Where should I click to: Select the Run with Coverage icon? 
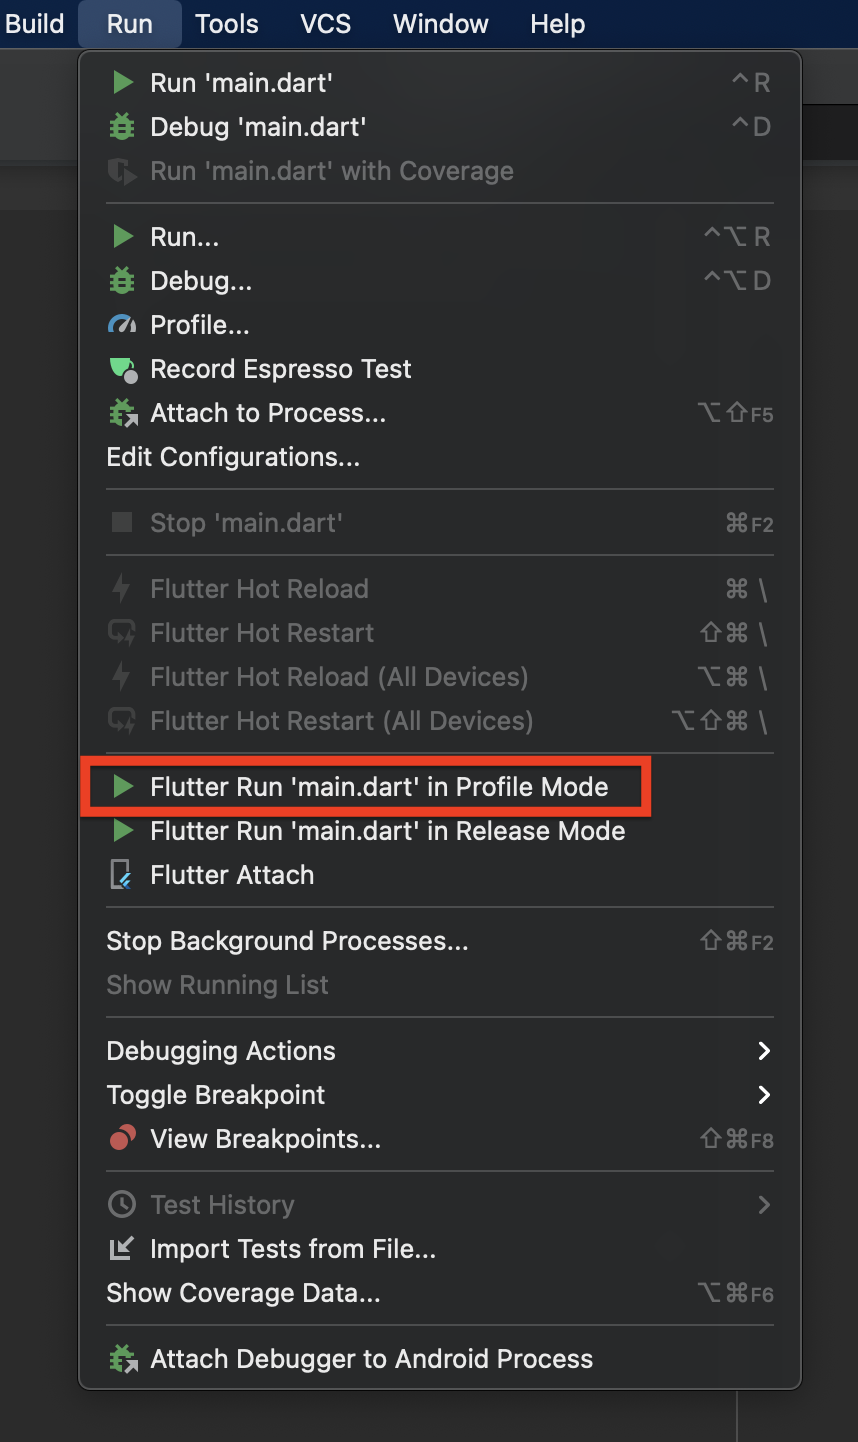(122, 171)
